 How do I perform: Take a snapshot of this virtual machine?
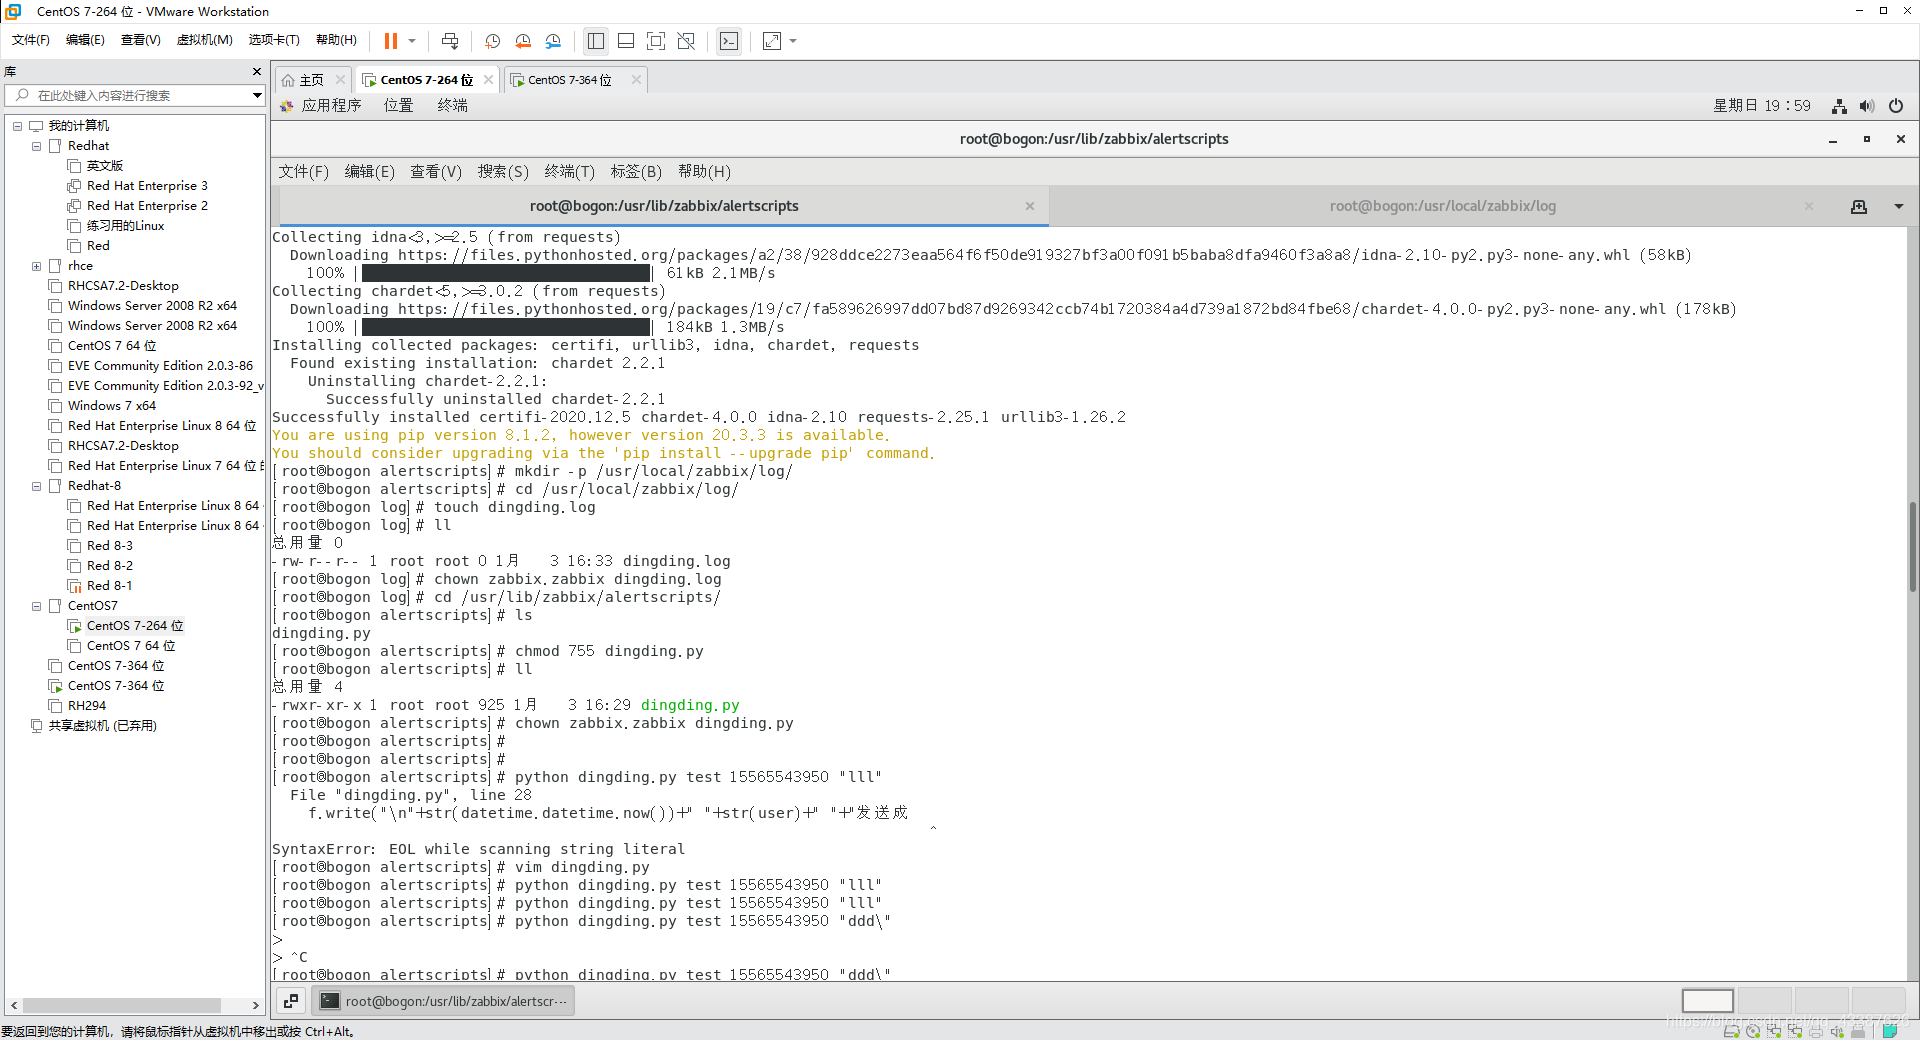click(492, 41)
